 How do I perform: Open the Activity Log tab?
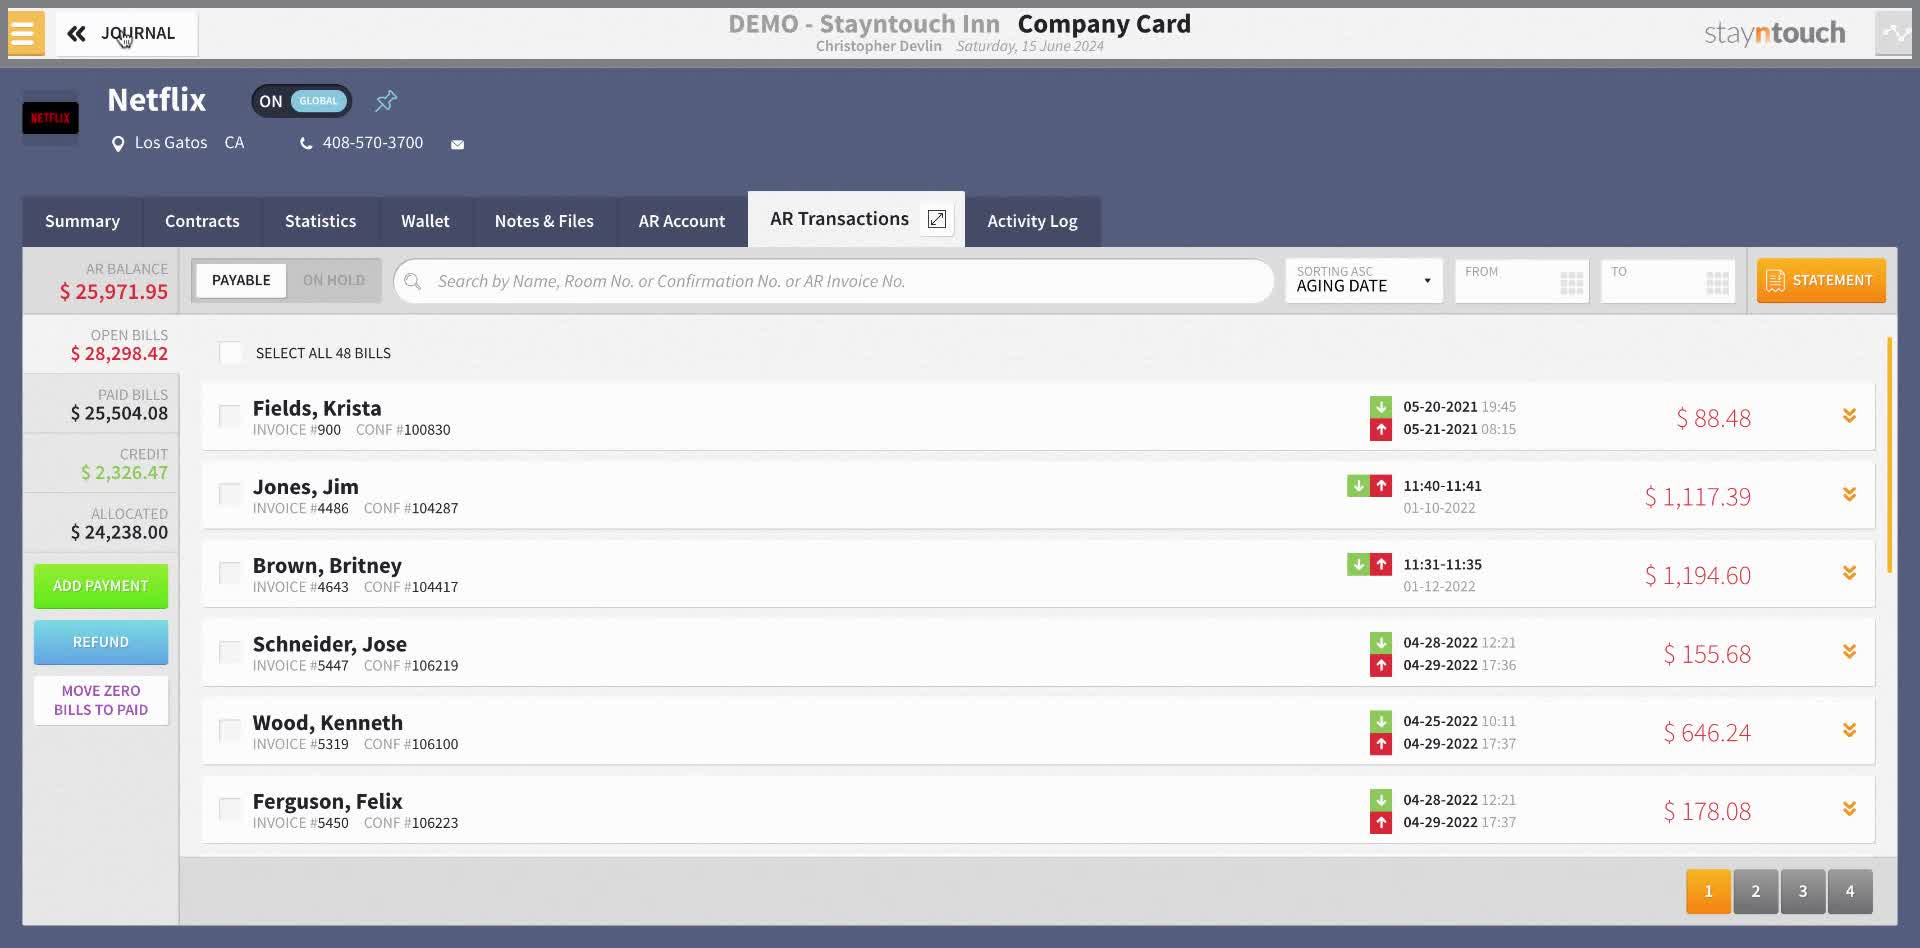pos(1032,221)
